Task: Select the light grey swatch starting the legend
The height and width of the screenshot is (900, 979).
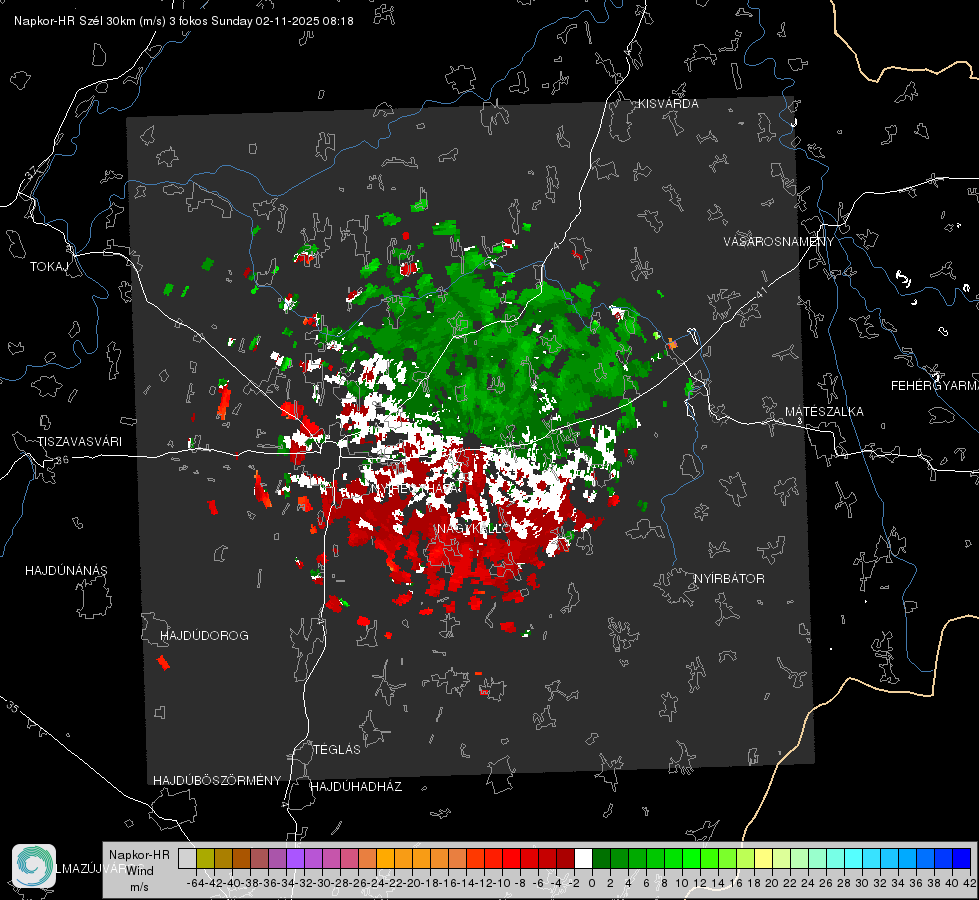Action: coord(187,858)
